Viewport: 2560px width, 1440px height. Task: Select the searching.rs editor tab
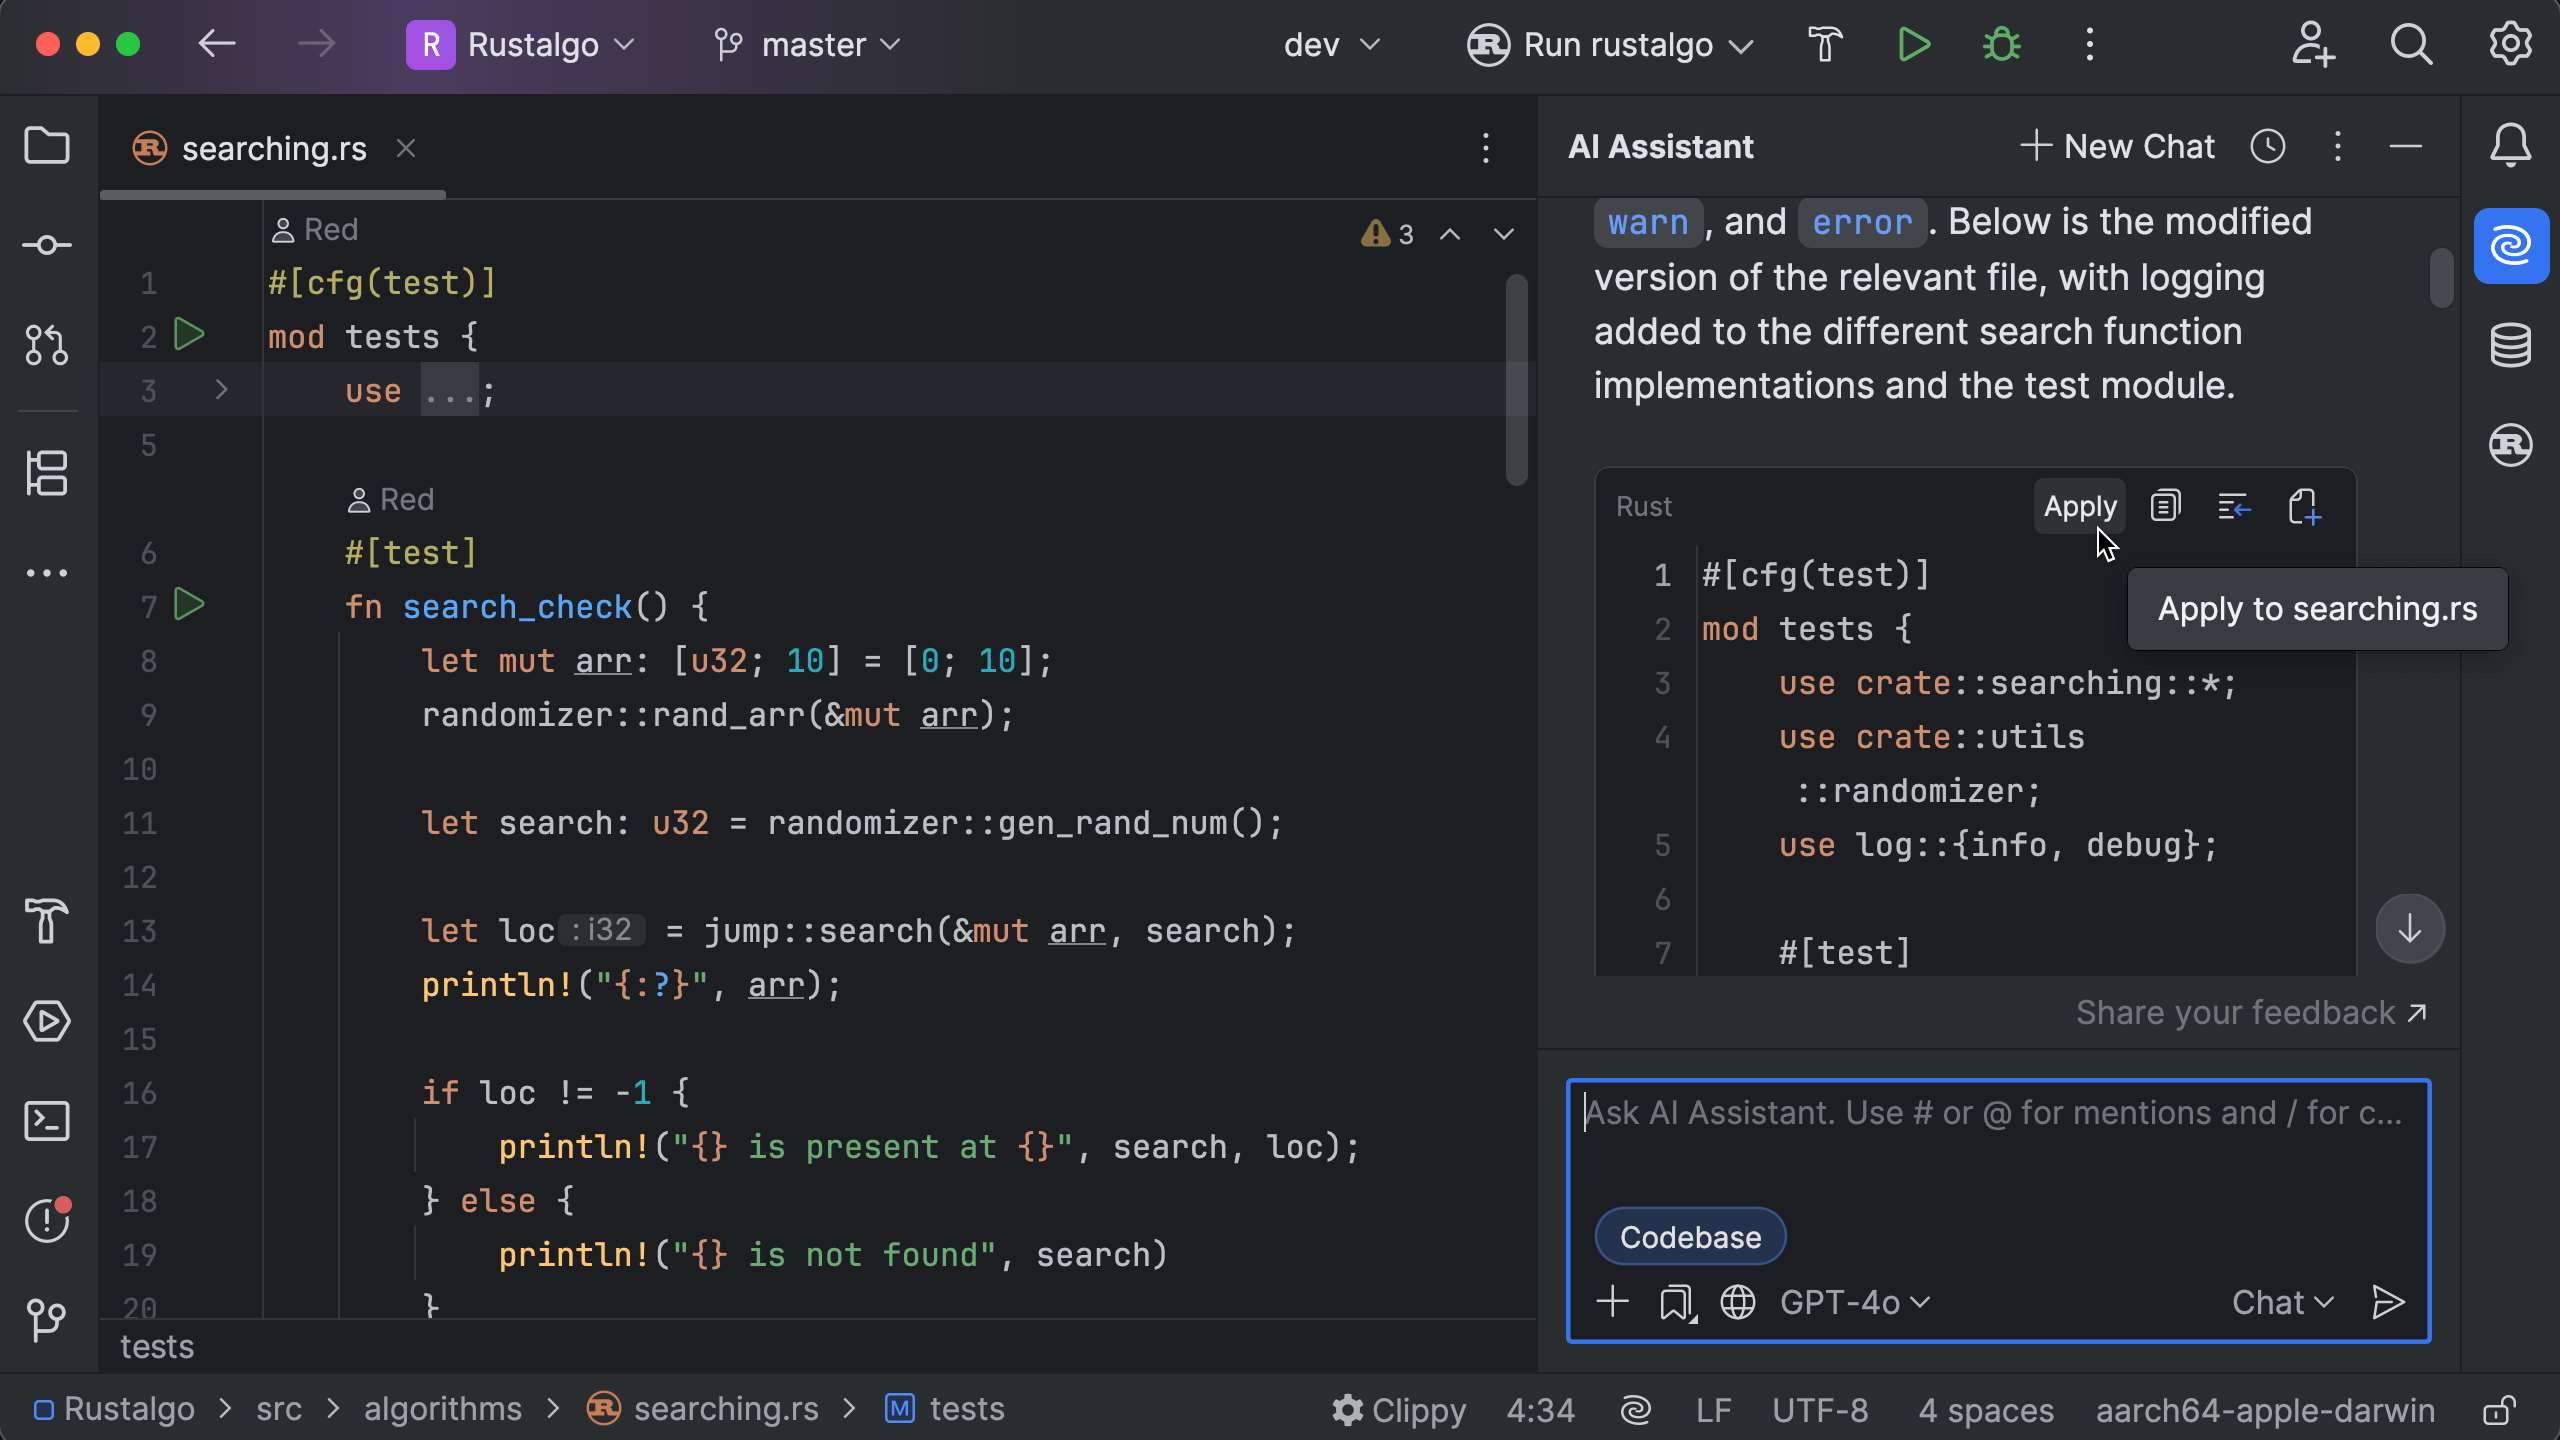273,149
